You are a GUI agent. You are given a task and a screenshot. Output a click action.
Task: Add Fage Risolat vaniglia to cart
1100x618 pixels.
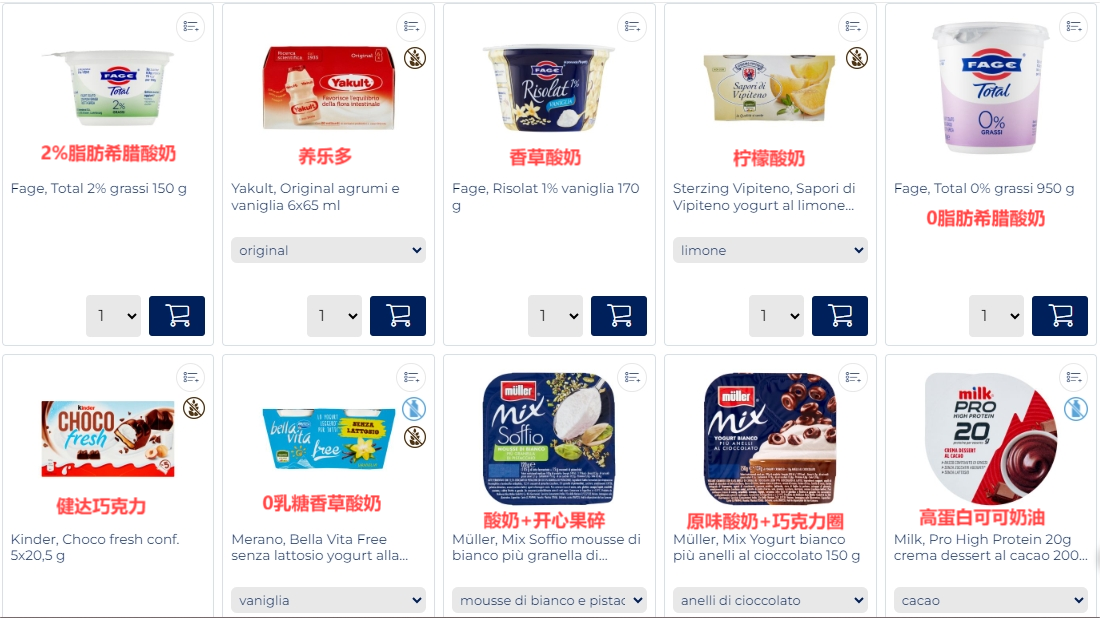coord(619,316)
